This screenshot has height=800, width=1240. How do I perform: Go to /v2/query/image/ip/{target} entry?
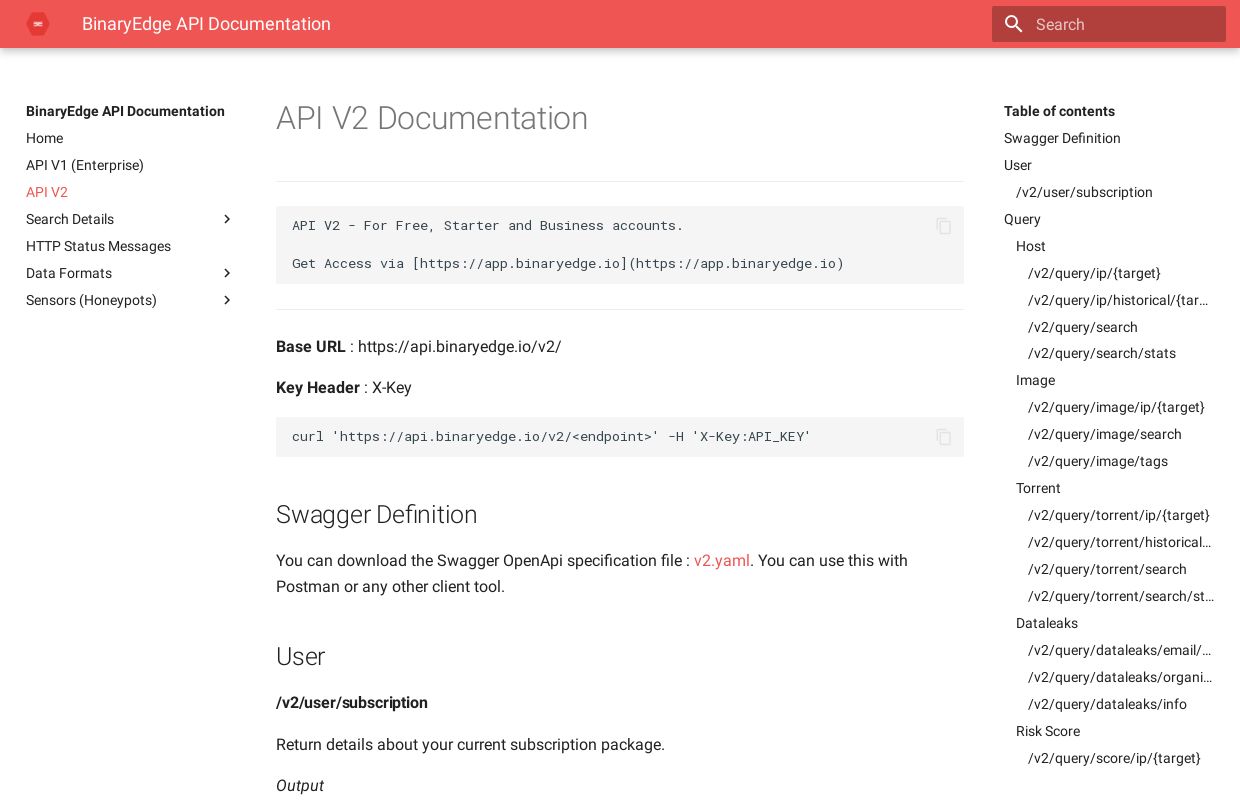[x=1116, y=407]
